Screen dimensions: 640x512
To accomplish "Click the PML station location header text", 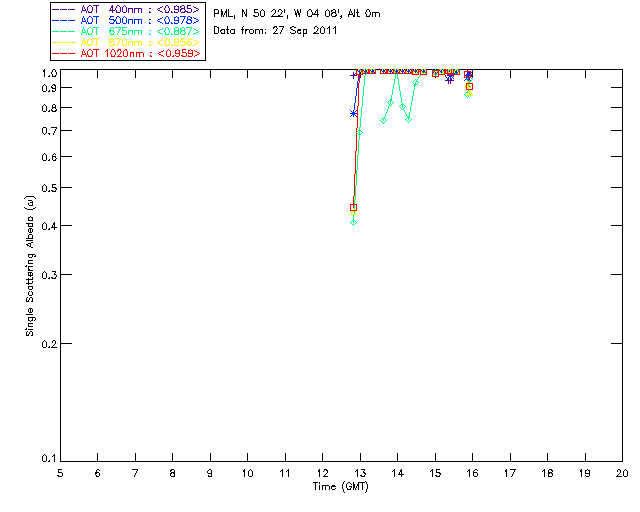I will click(x=297, y=13).
